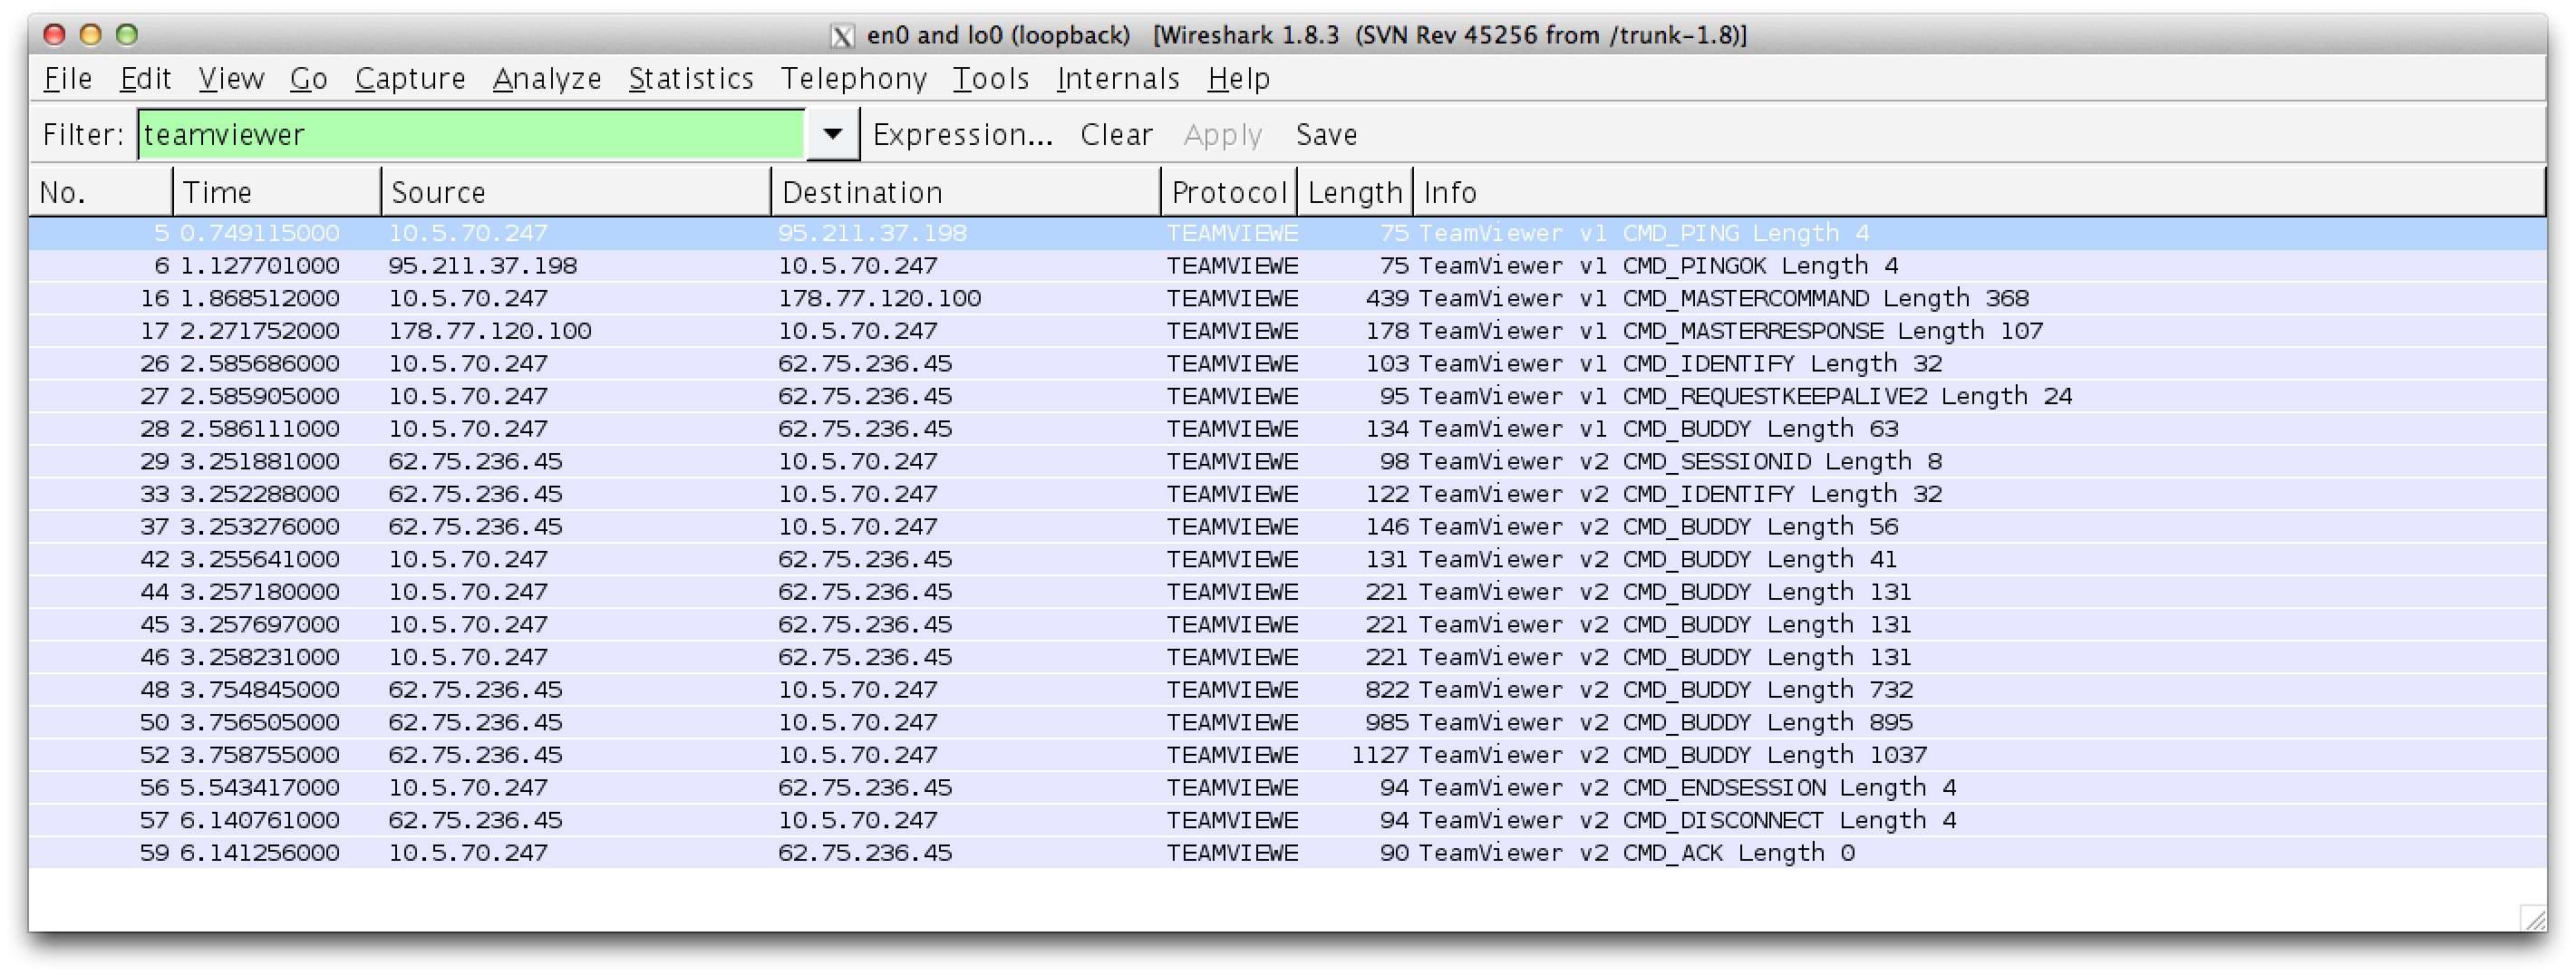
Task: Minimize the Wireshark window with yellow button
Action: point(90,35)
